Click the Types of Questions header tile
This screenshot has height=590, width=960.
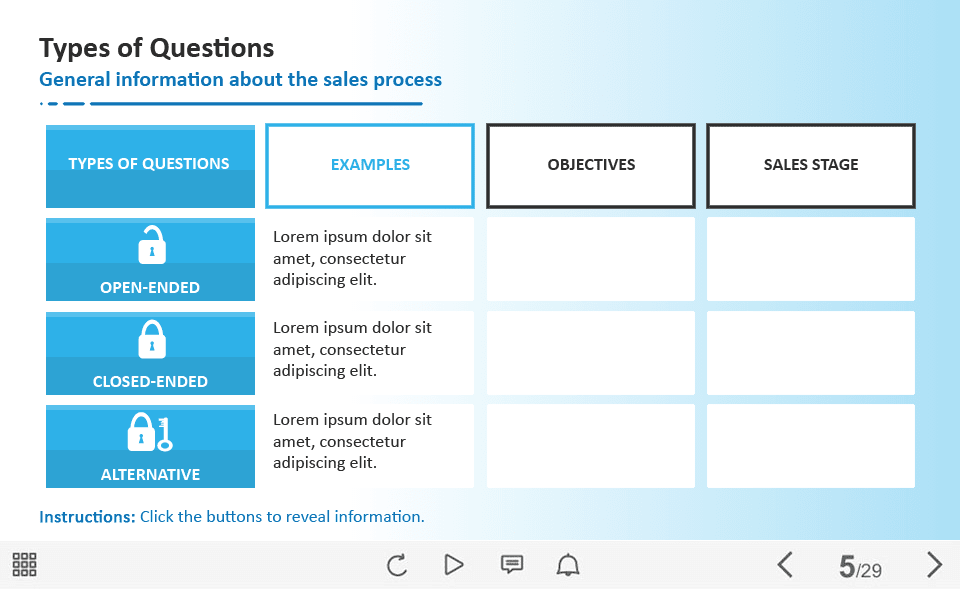pos(150,165)
